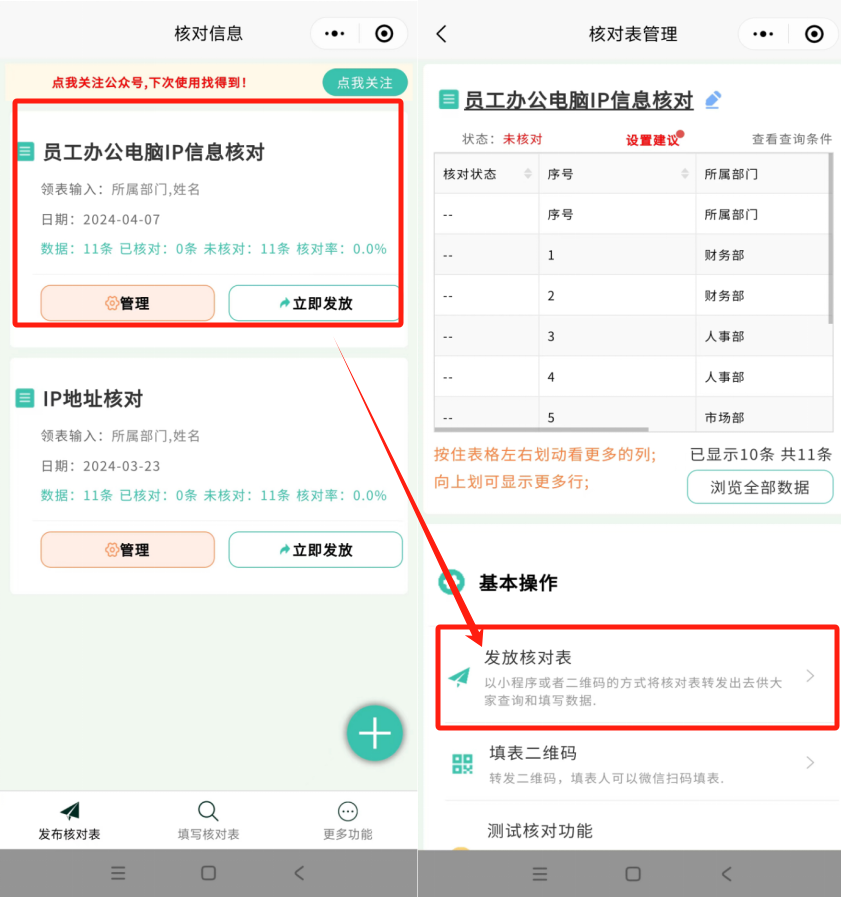The height and width of the screenshot is (897, 841).
Task: Tap the target close icon in 核对信息 header
Action: click(384, 34)
